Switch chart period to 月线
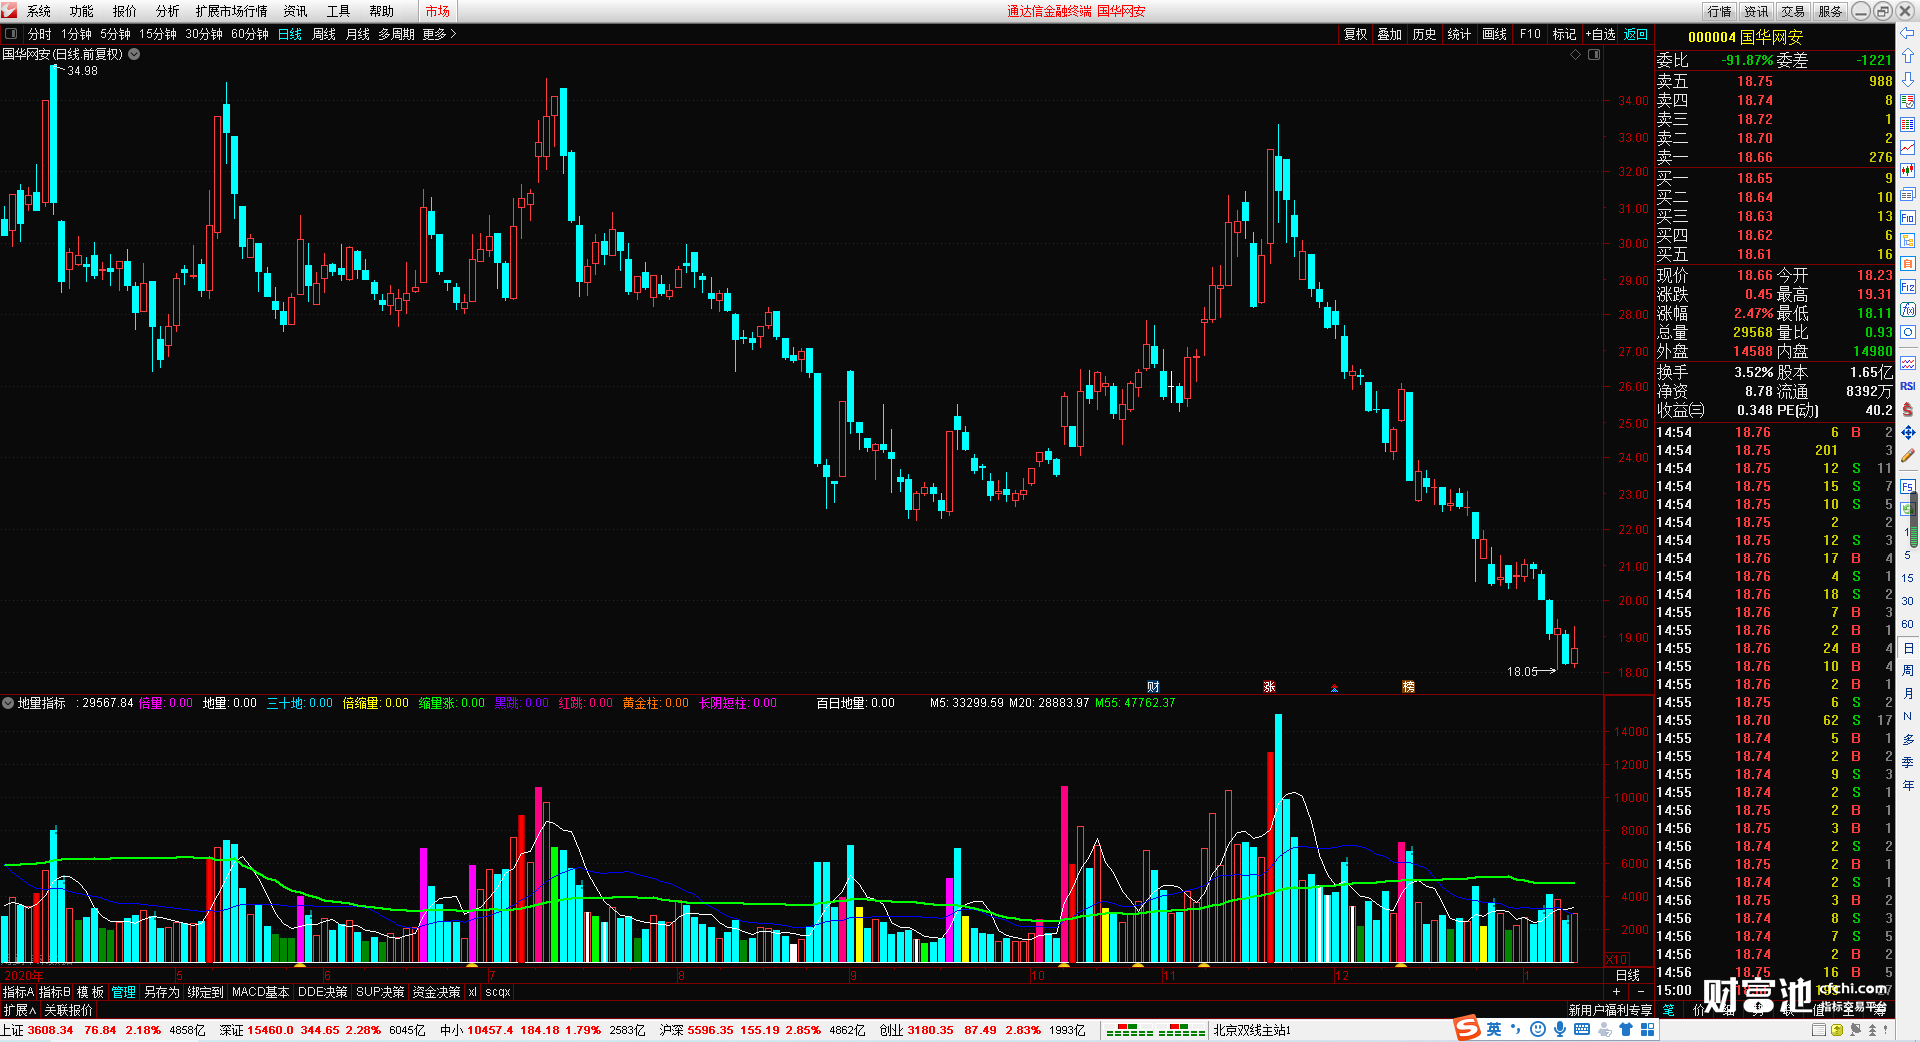 tap(358, 34)
